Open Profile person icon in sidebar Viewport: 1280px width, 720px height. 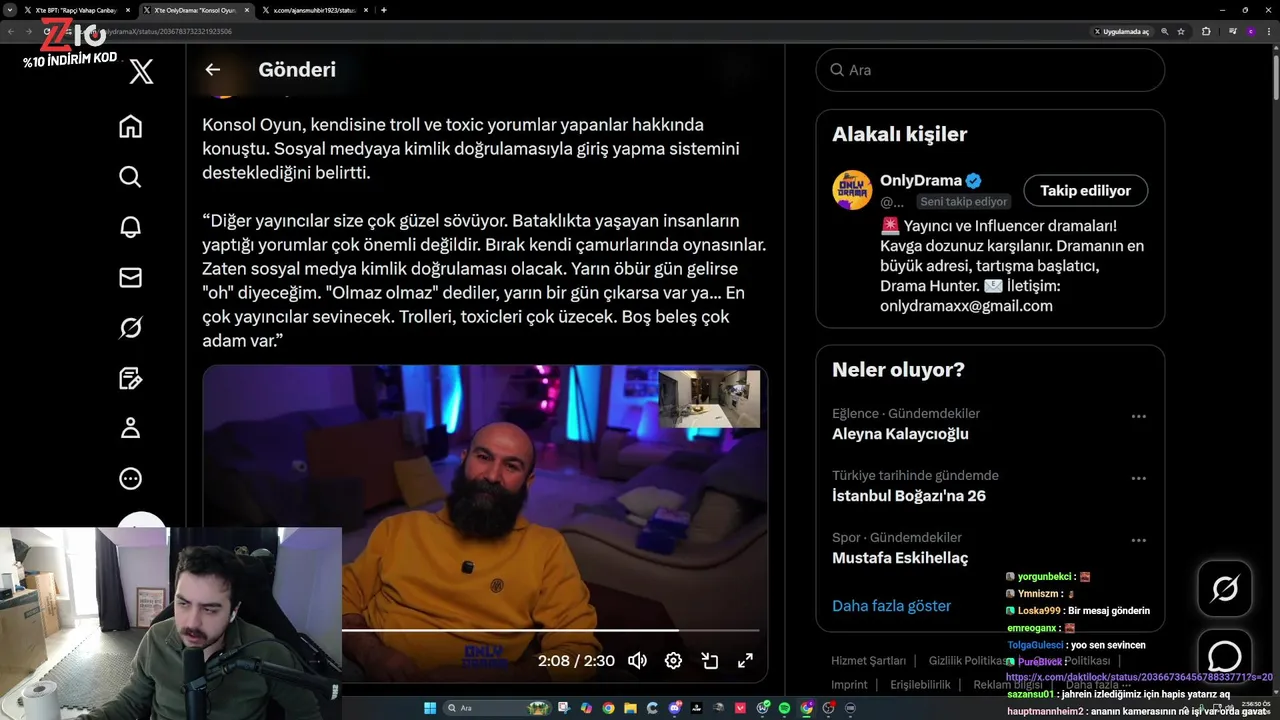(130, 428)
